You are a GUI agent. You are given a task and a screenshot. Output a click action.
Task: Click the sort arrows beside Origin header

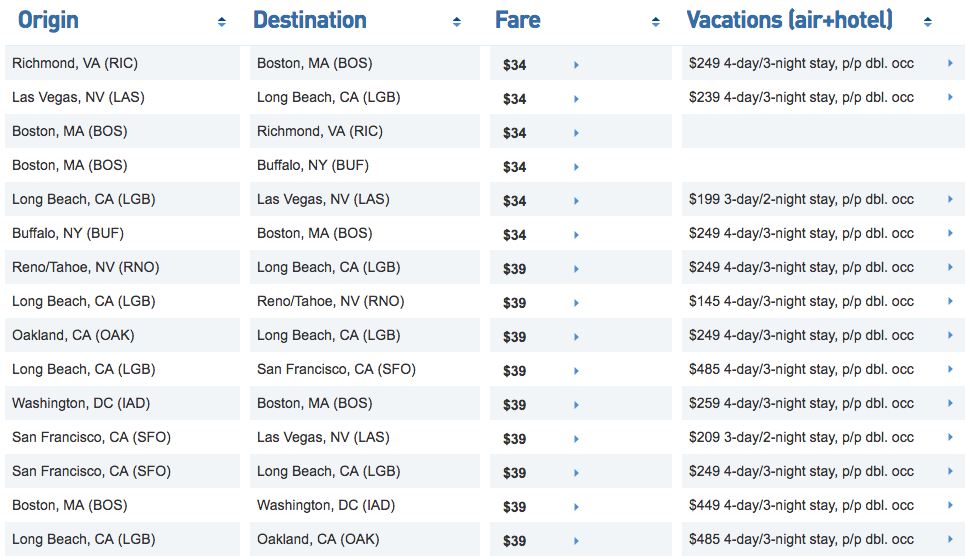pyautogui.click(x=221, y=22)
